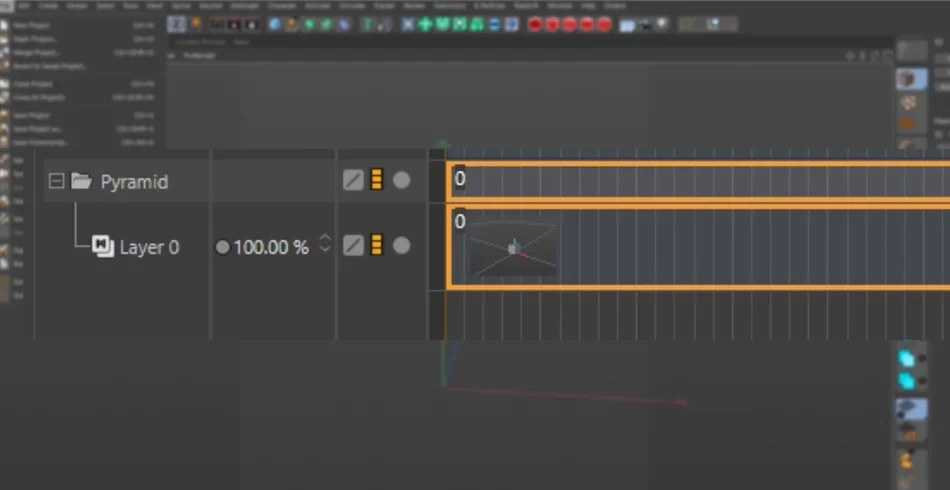The width and height of the screenshot is (950, 490).
Task: Click the Layer 0 motion layer icon
Action: (103, 246)
